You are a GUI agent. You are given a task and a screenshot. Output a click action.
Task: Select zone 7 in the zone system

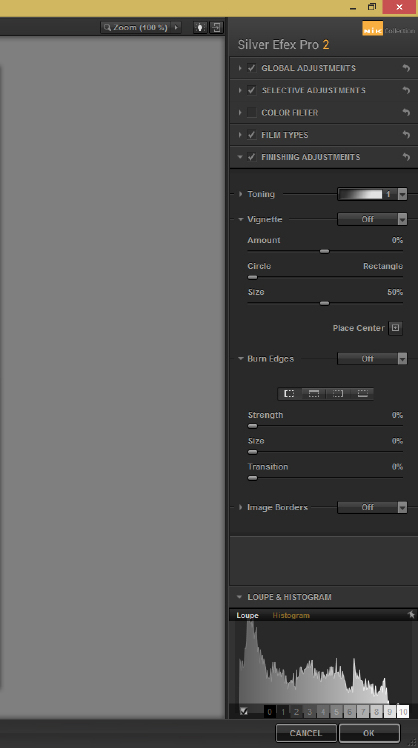[x=363, y=712]
